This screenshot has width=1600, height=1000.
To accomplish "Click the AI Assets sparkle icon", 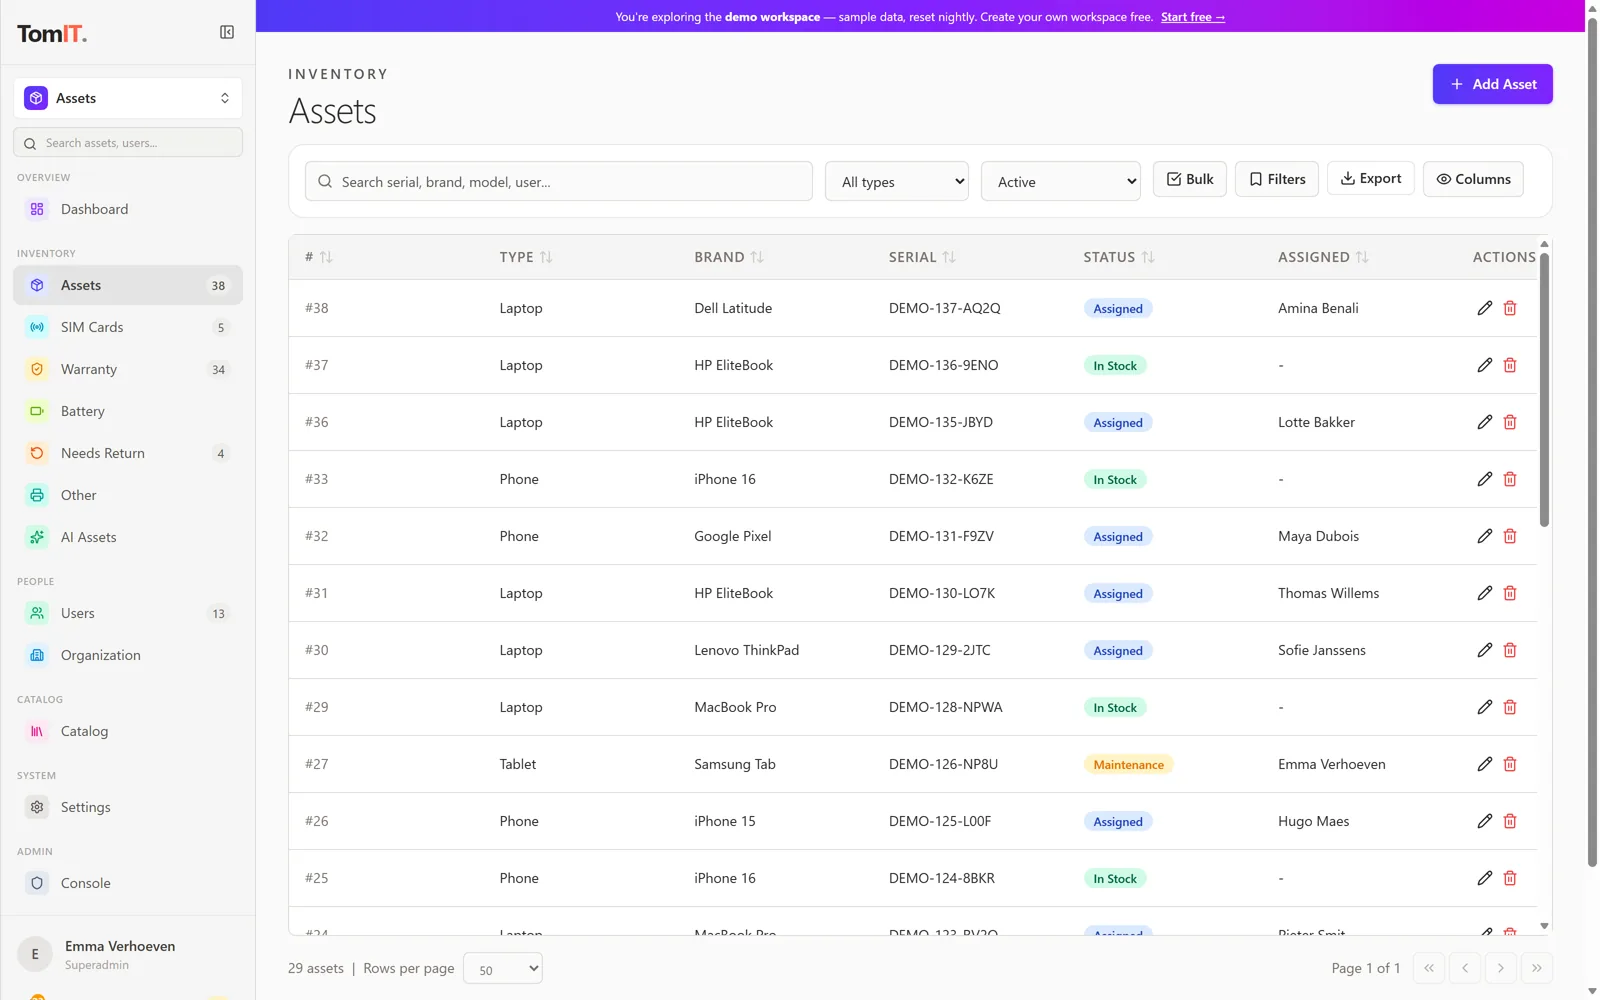I will click(x=37, y=537).
